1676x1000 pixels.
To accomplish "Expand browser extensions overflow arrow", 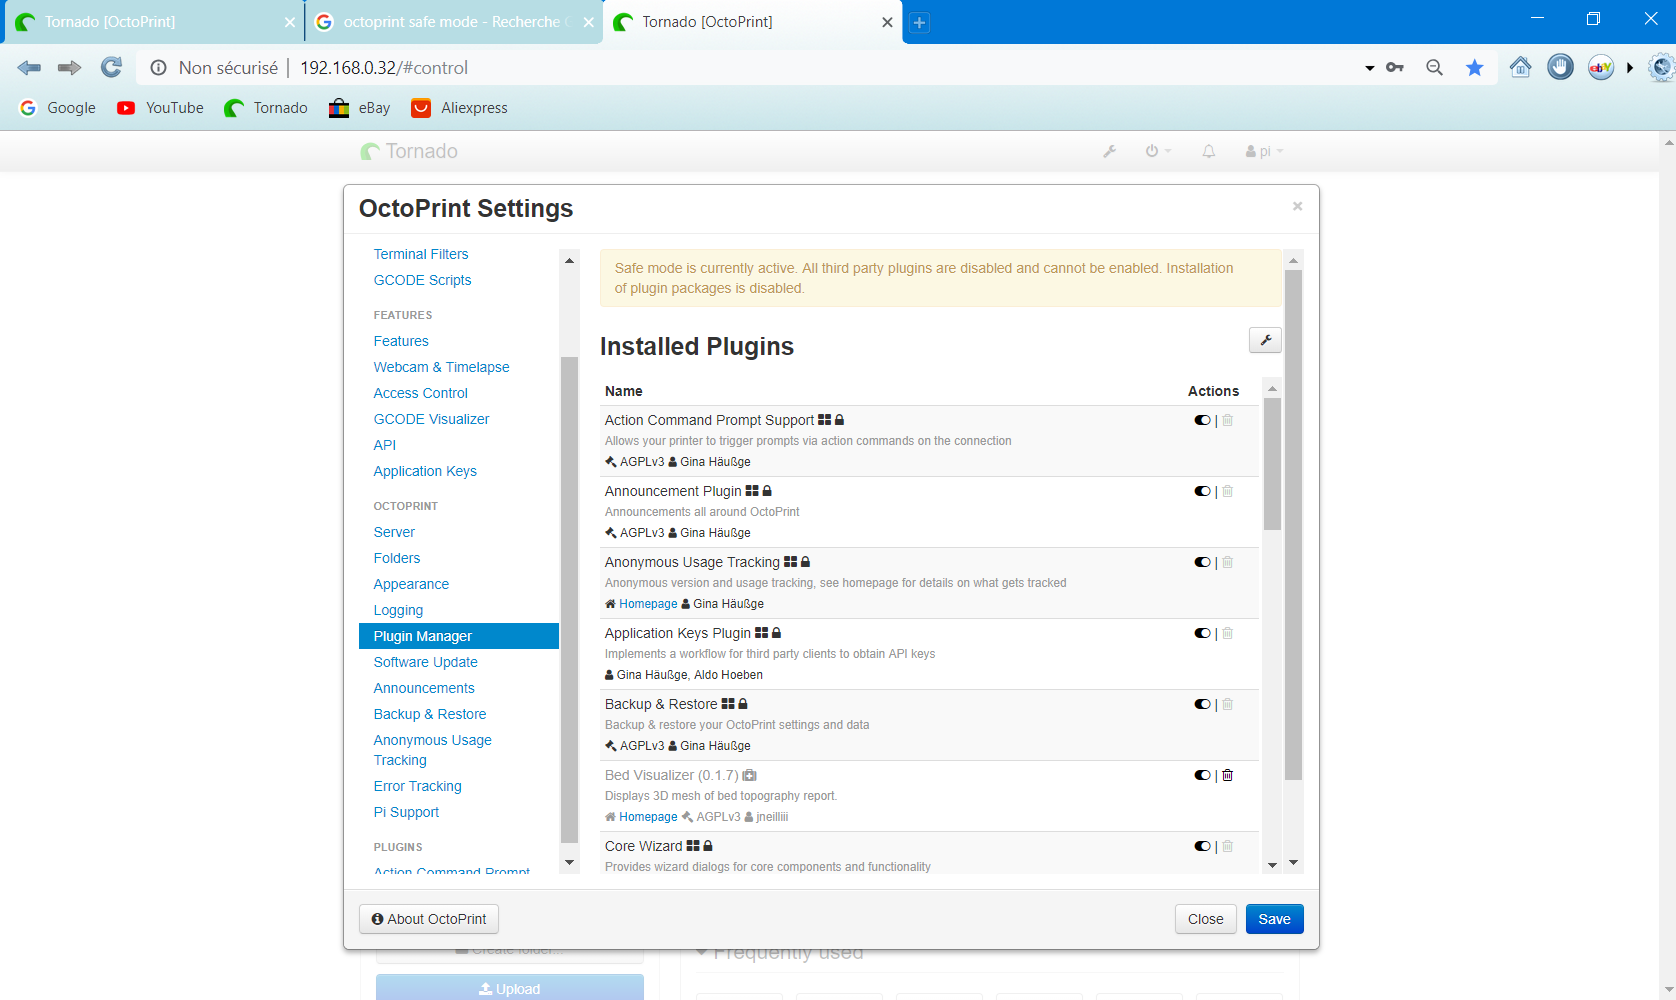I will pos(1630,67).
